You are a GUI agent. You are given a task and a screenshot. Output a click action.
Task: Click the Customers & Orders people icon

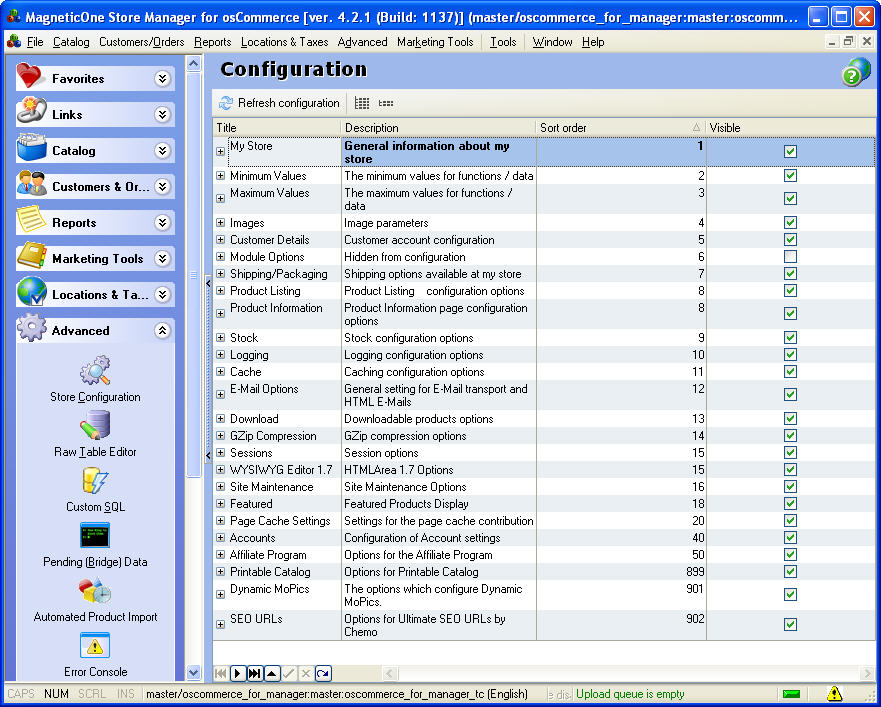(31, 183)
